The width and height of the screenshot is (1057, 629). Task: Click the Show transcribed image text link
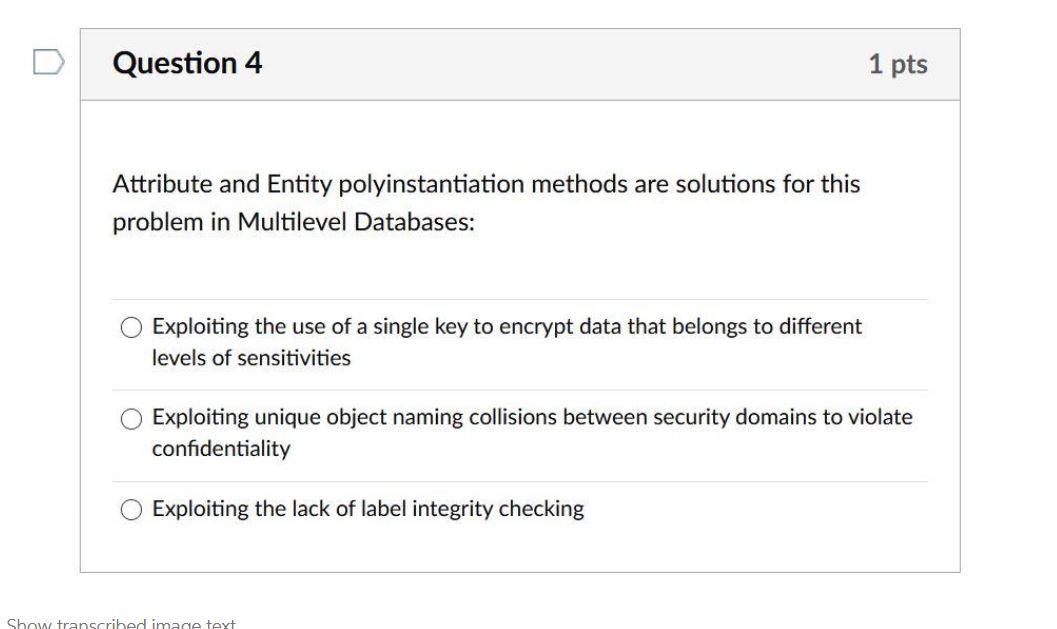coord(118,622)
